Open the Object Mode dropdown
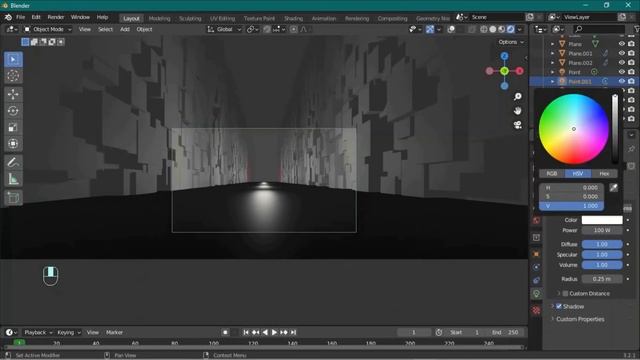This screenshot has width=640, height=360. 47,29
